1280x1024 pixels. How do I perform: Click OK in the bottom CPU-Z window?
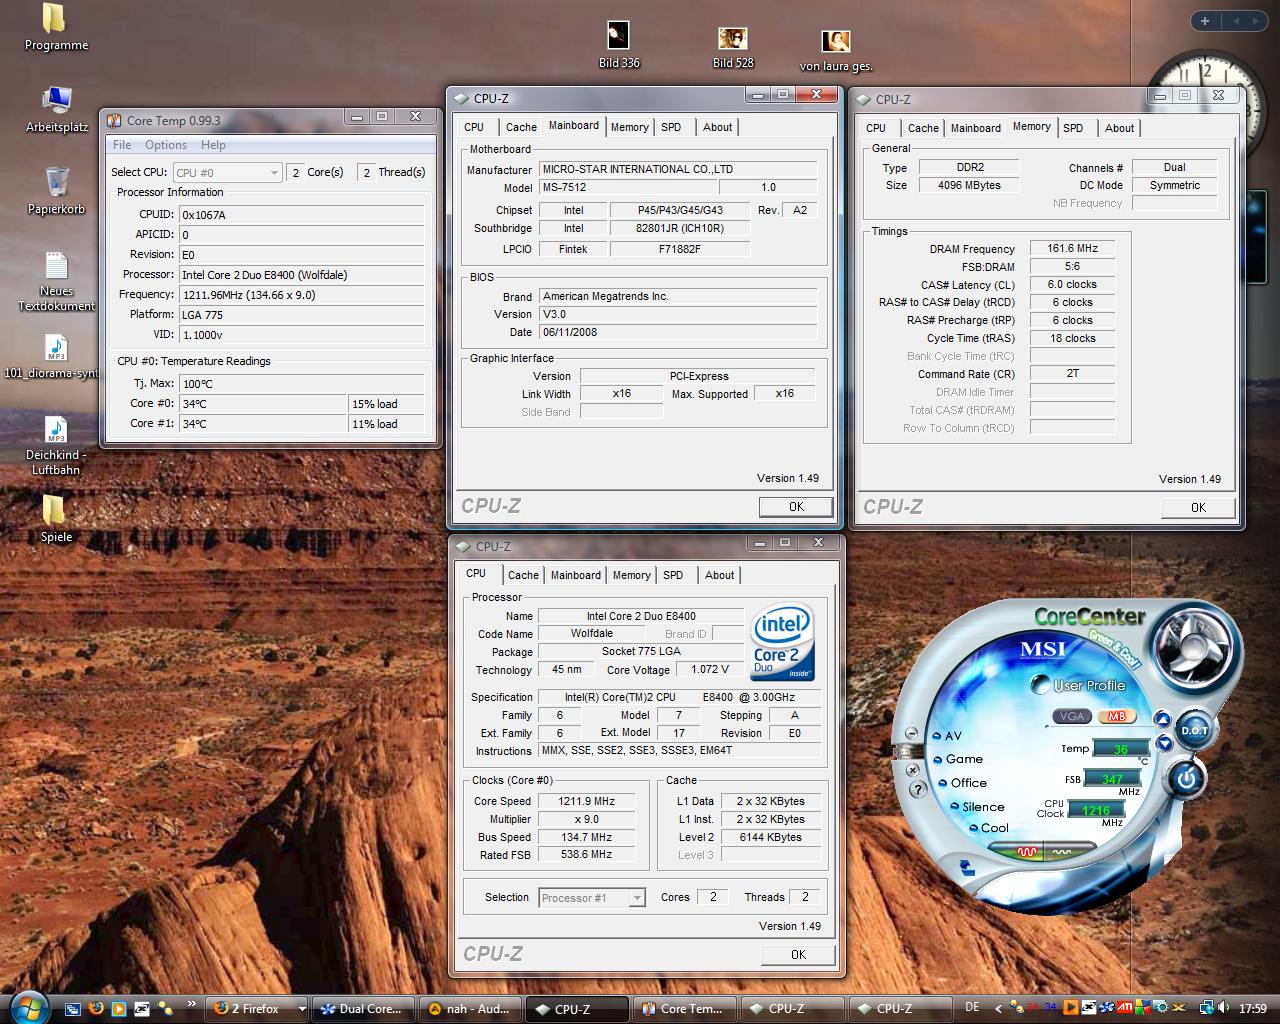[798, 955]
